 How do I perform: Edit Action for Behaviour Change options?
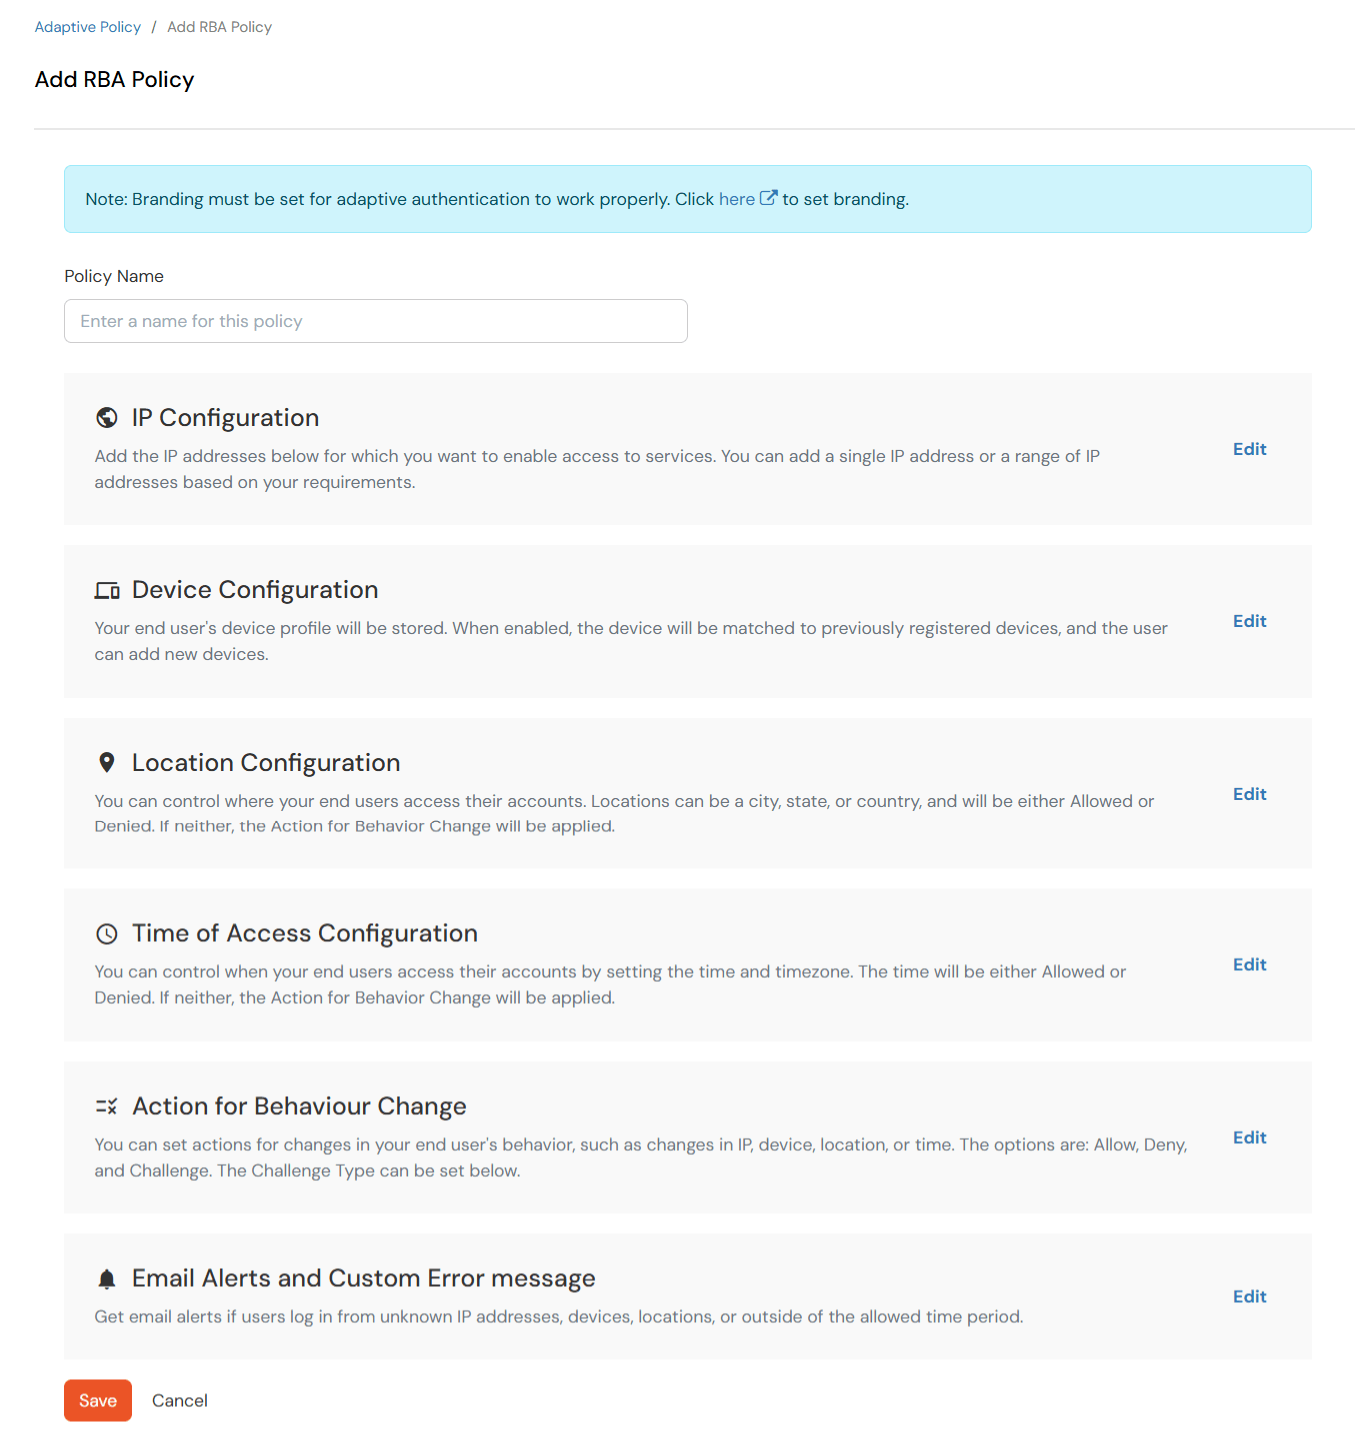click(1249, 1137)
